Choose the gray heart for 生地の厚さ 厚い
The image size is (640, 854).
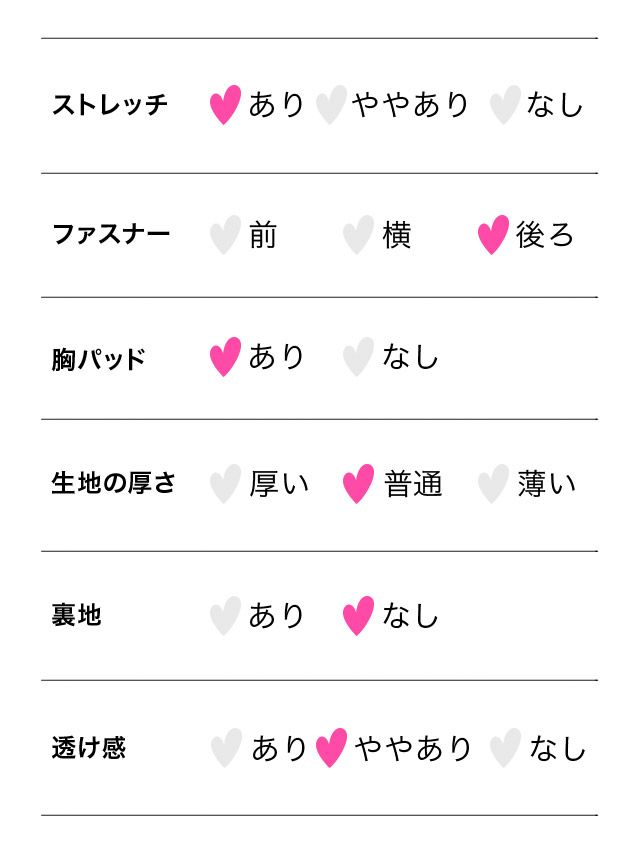pos(225,484)
